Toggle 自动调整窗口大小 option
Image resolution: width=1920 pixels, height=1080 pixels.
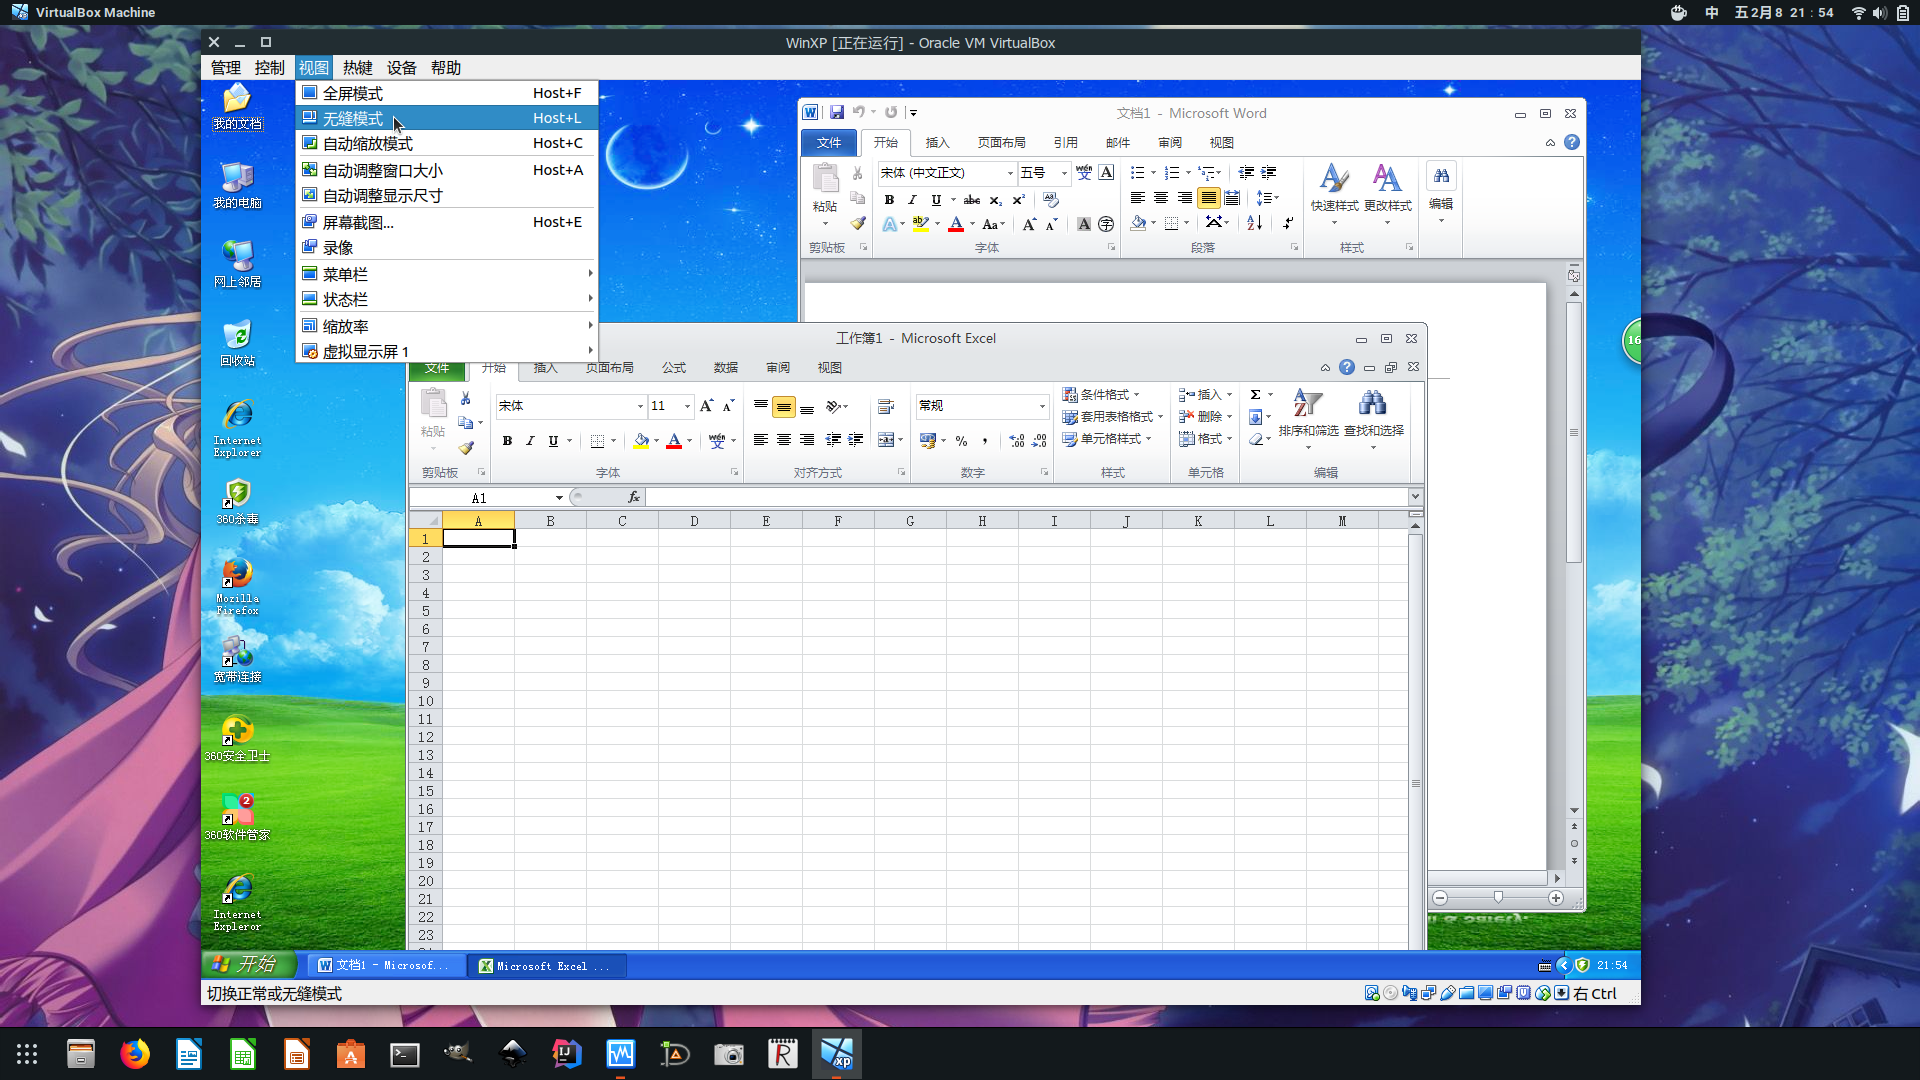[x=446, y=170]
